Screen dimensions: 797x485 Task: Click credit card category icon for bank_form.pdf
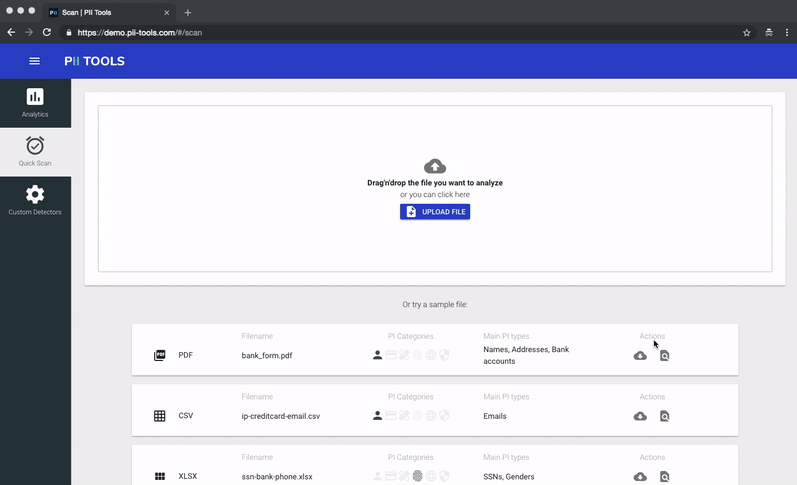(391, 355)
